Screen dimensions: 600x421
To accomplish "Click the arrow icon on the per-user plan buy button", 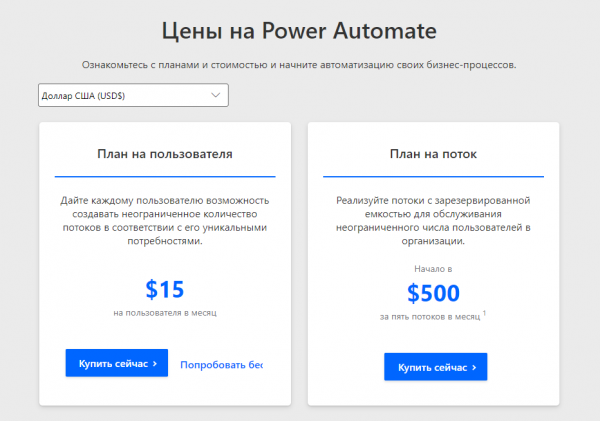I will tap(155, 364).
